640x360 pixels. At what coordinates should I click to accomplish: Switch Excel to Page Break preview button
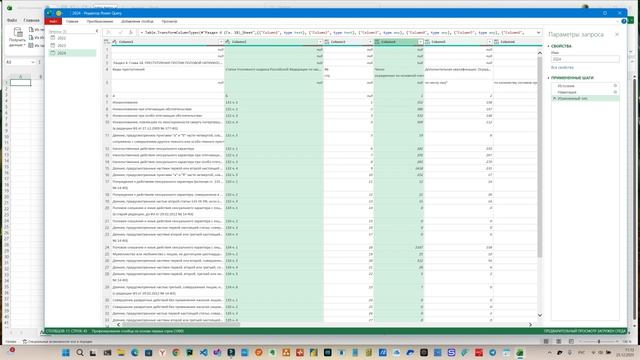[571, 341]
